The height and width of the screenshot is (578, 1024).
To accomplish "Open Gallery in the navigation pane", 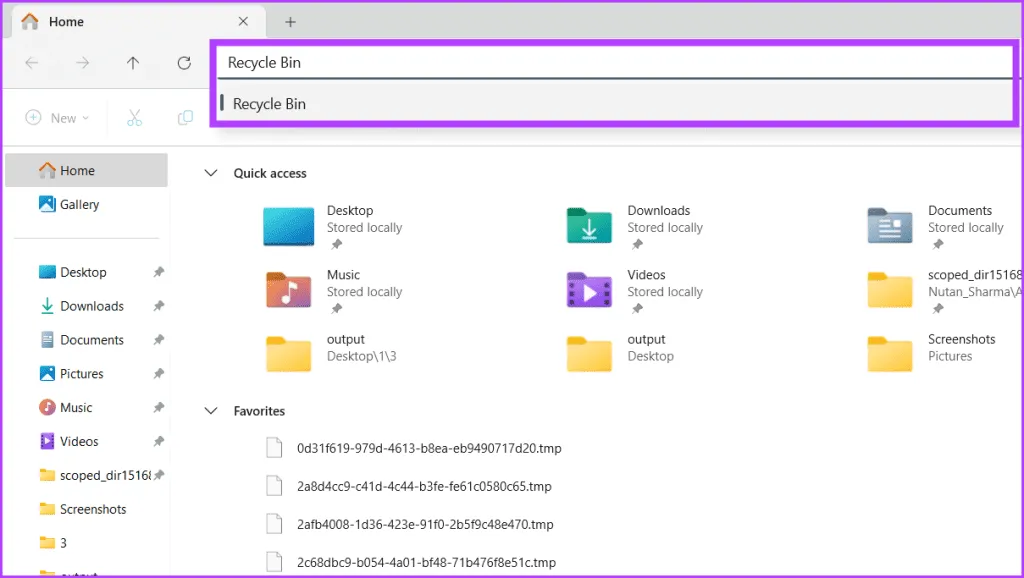I will click(x=79, y=204).
